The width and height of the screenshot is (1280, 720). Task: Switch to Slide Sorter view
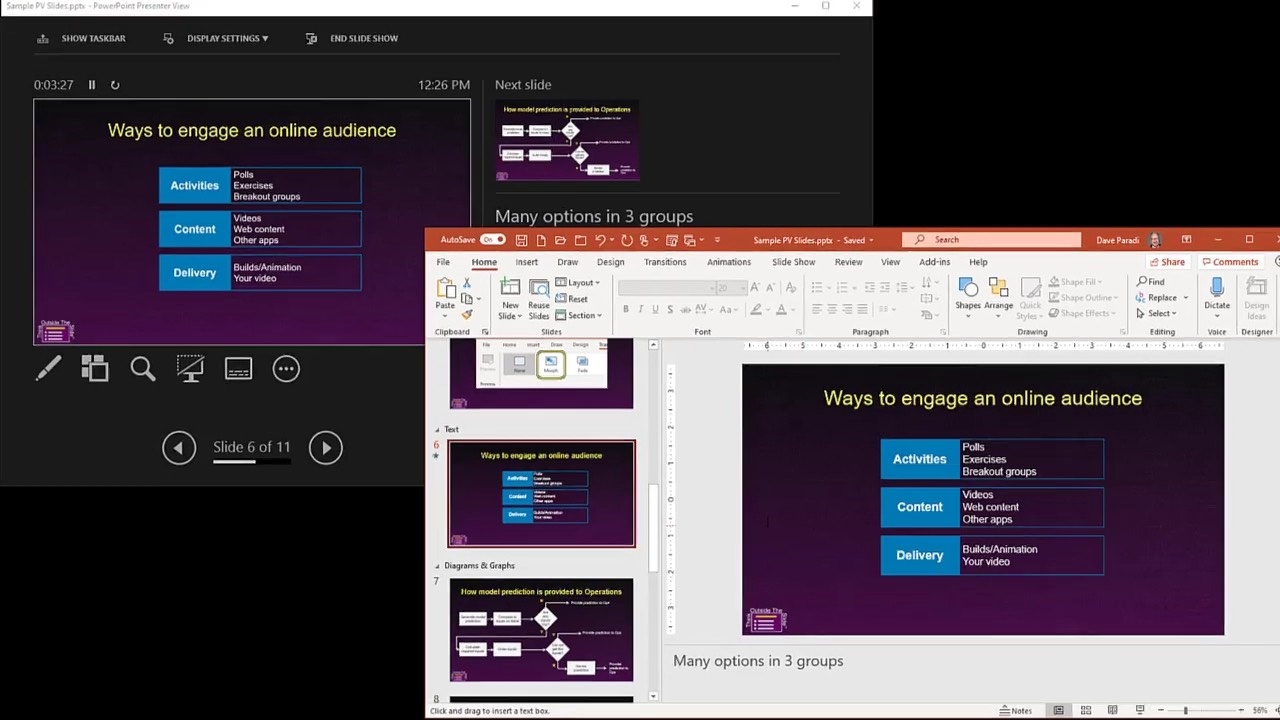point(1085,710)
